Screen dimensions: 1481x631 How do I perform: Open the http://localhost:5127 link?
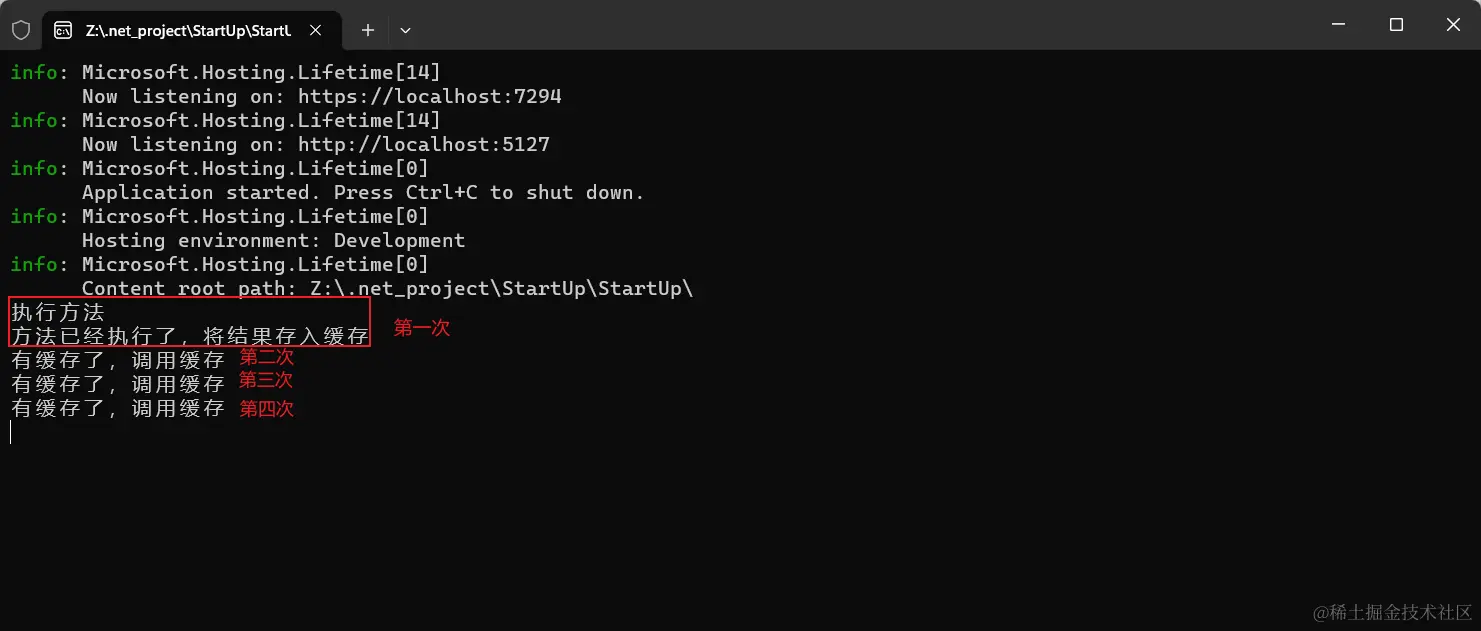click(423, 145)
